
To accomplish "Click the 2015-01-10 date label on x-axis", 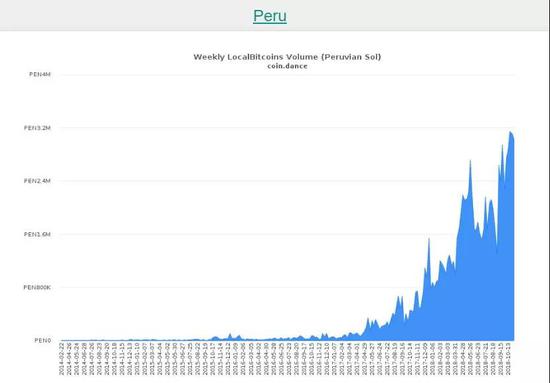I will 137,359.
